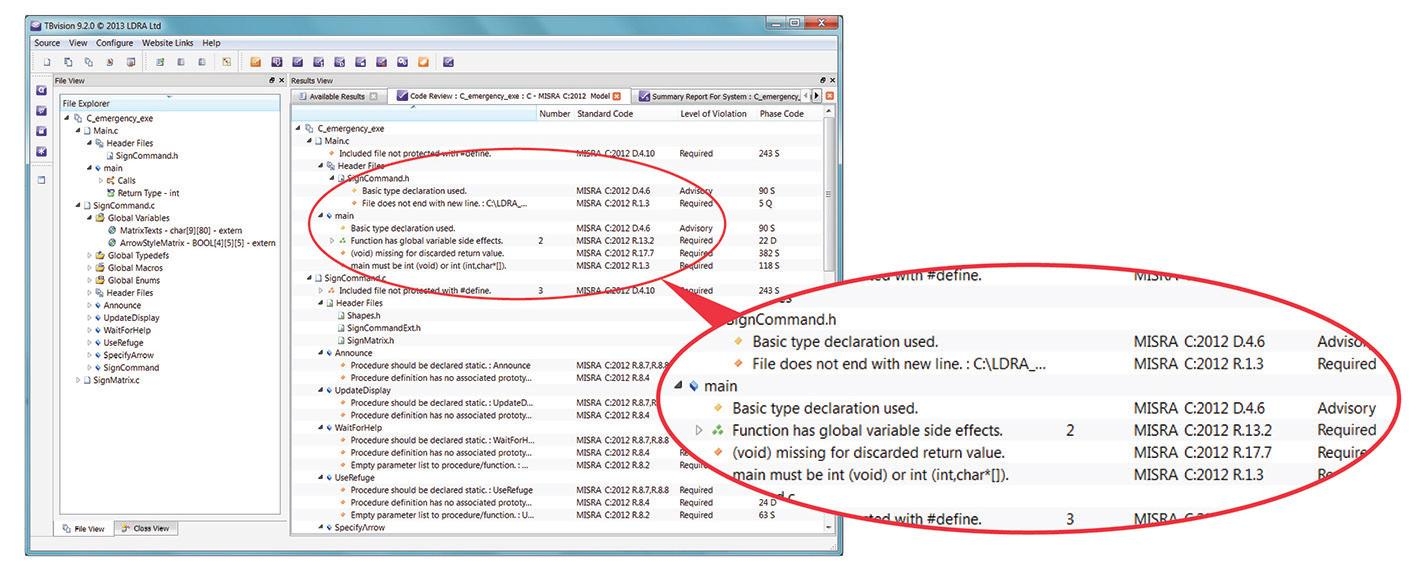Viewport: 1417px width, 582px height.
Task: Open the Help menu
Action: click(x=211, y=43)
